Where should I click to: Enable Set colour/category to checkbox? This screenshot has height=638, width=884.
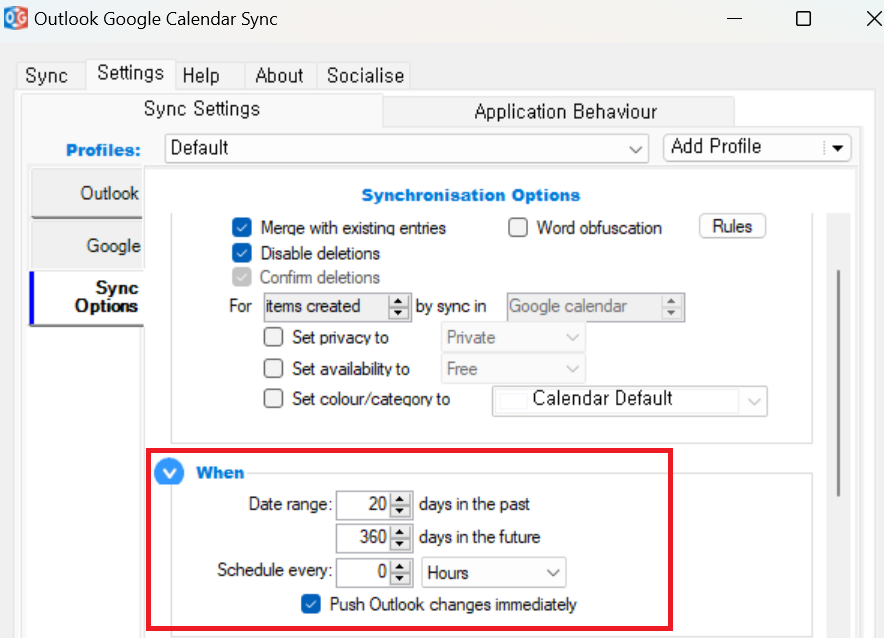click(273, 398)
